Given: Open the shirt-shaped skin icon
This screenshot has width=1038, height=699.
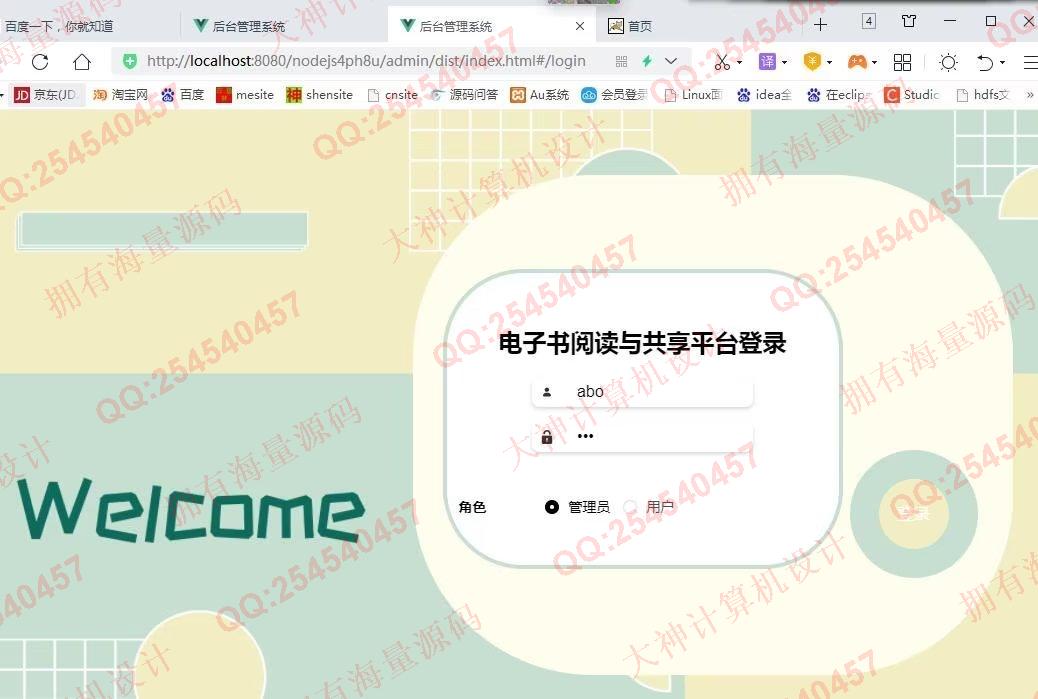Looking at the screenshot, I should pyautogui.click(x=909, y=21).
